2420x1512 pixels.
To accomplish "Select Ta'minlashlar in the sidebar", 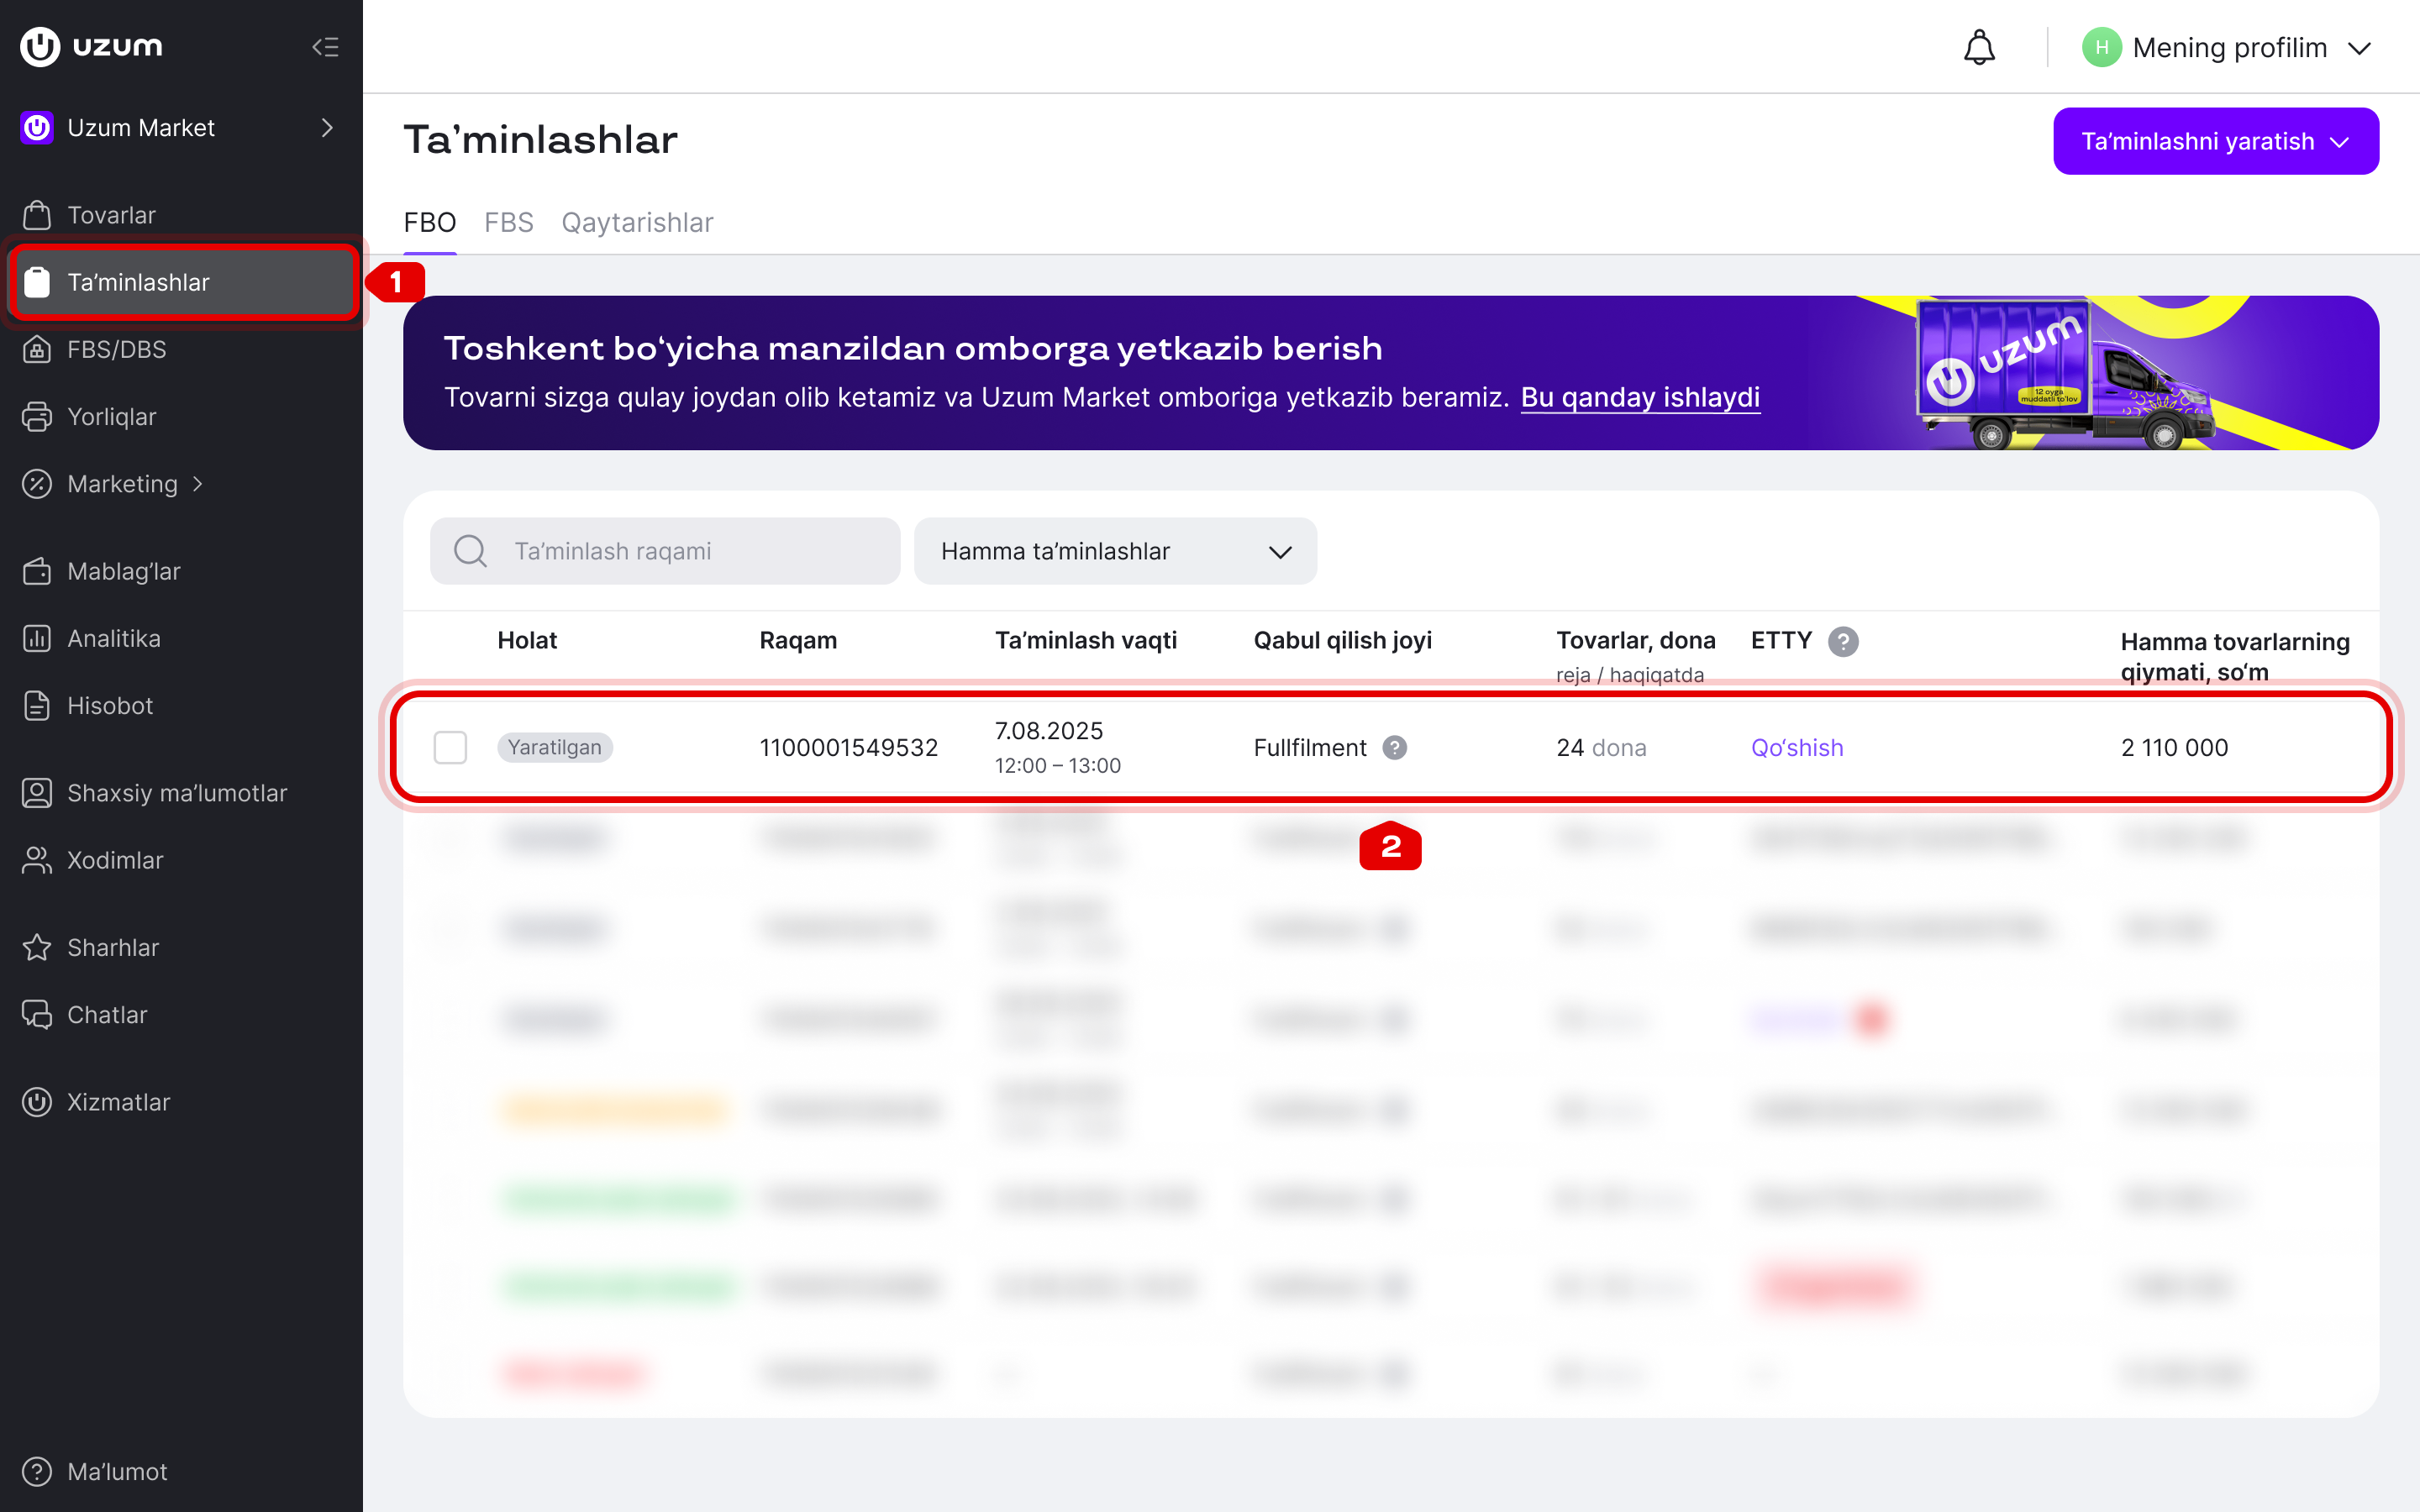I will point(184,282).
